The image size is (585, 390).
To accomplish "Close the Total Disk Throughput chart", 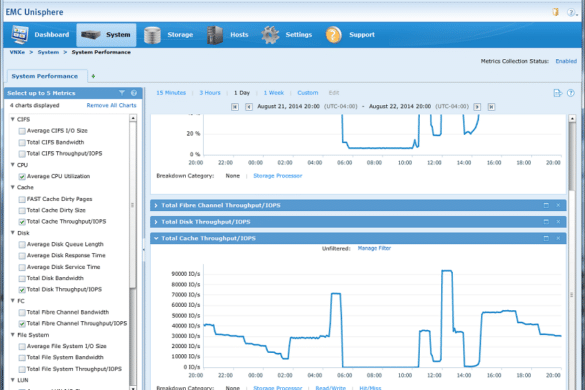I will tap(558, 222).
